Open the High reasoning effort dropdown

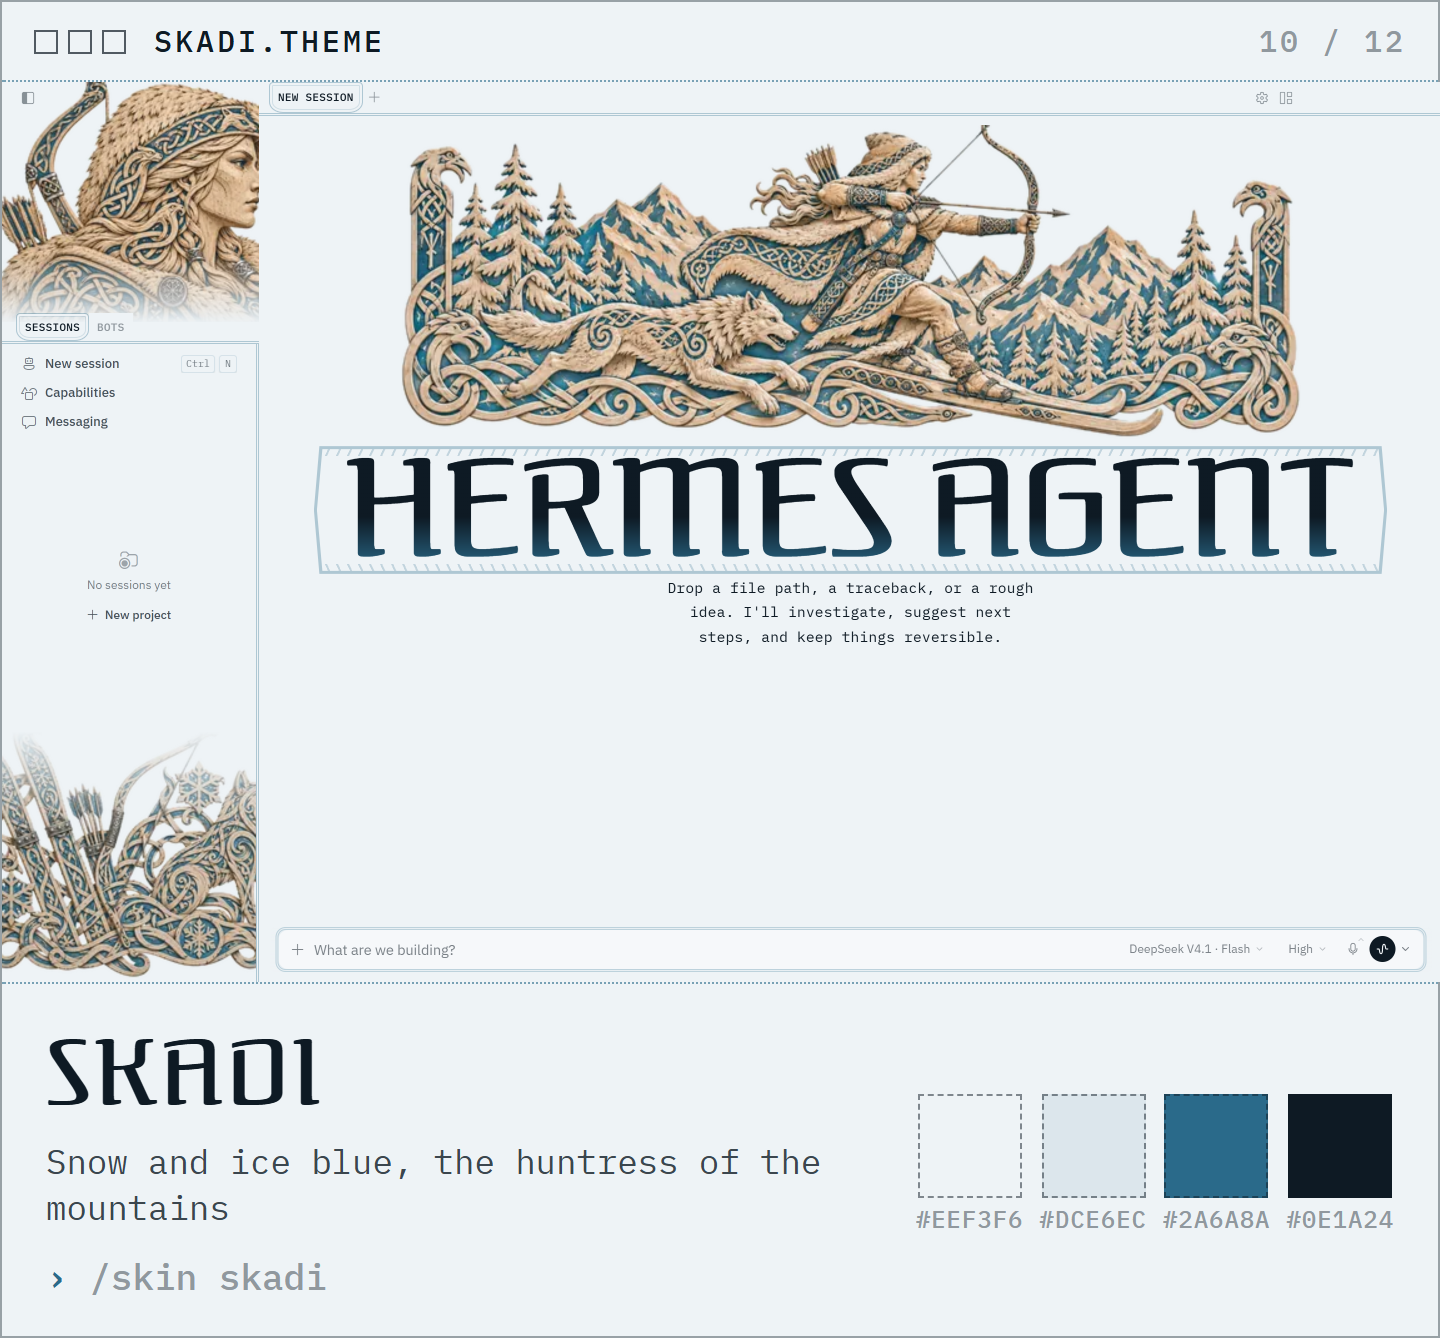(x=1307, y=949)
